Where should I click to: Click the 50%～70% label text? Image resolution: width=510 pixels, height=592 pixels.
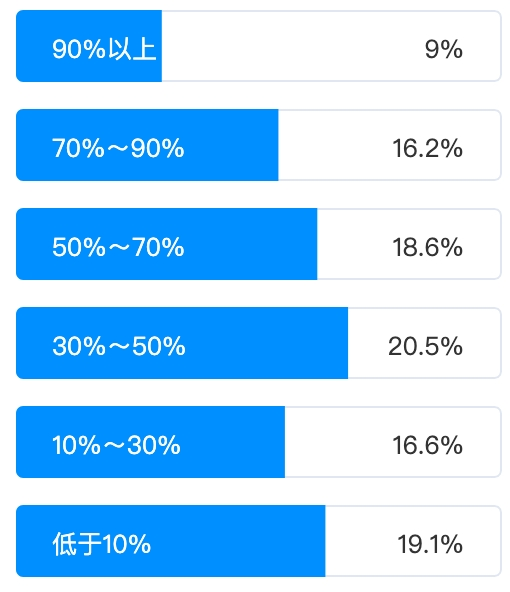tap(118, 247)
